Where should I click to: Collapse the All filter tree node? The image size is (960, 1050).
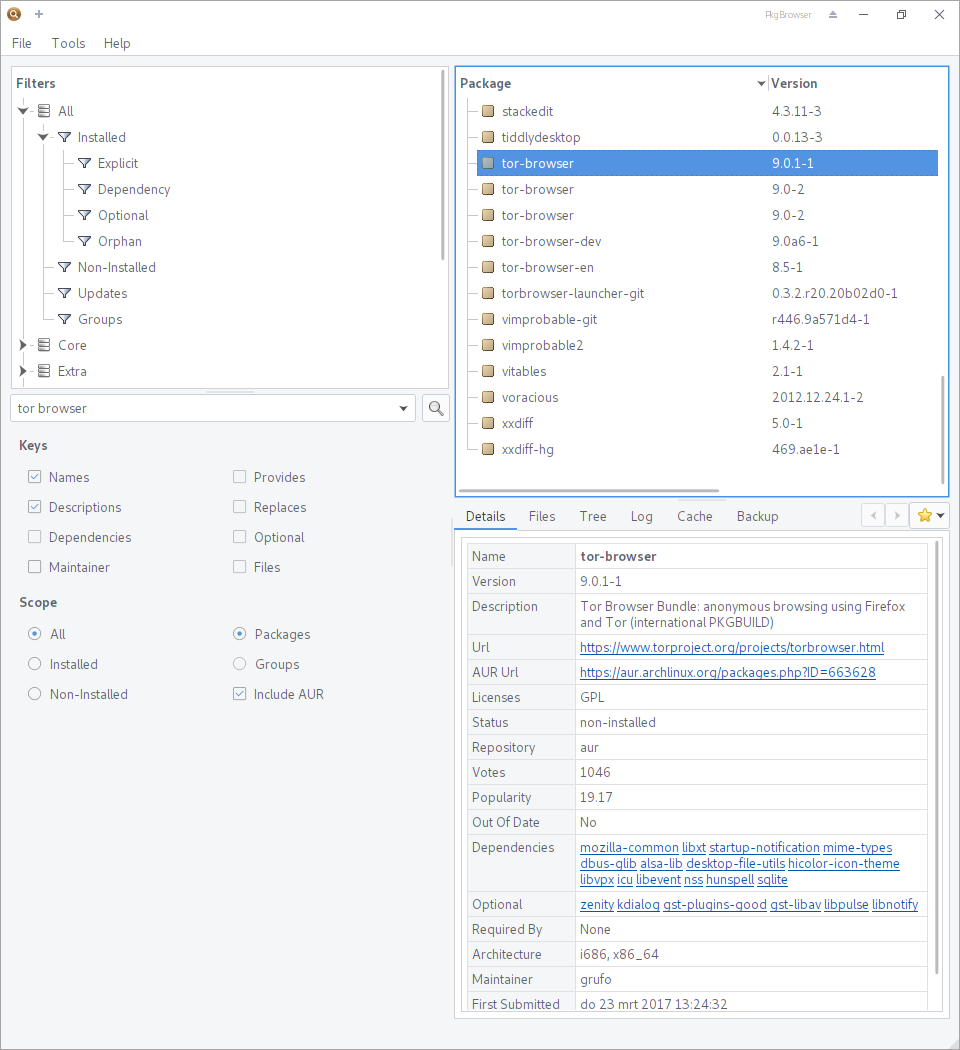point(23,111)
